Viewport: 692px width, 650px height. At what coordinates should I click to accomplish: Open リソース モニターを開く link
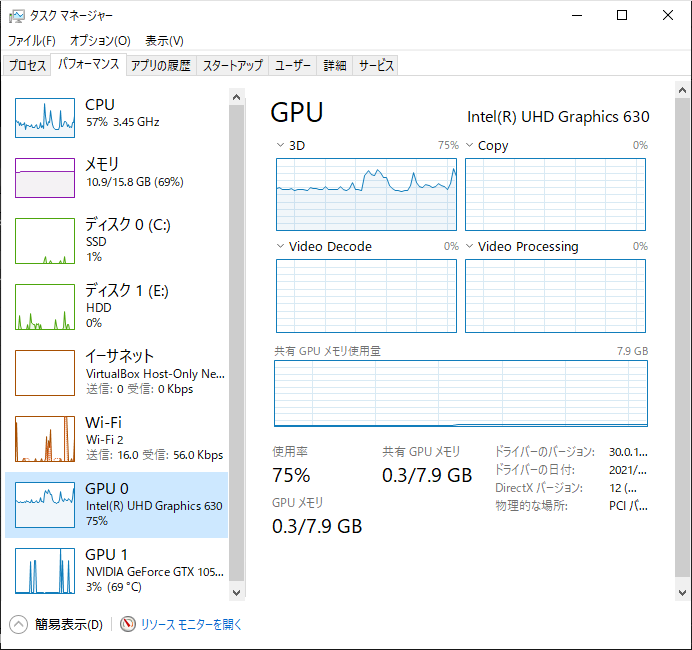[191, 624]
